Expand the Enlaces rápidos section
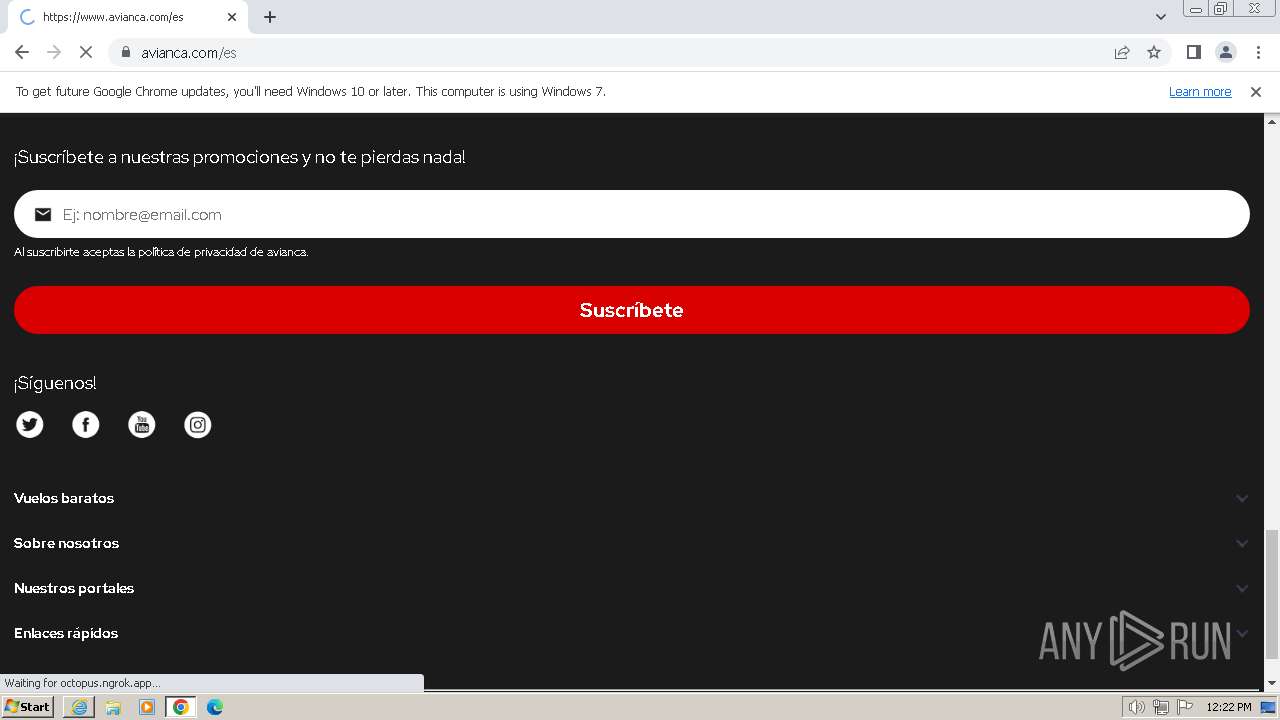This screenshot has width=1280, height=720. point(631,633)
